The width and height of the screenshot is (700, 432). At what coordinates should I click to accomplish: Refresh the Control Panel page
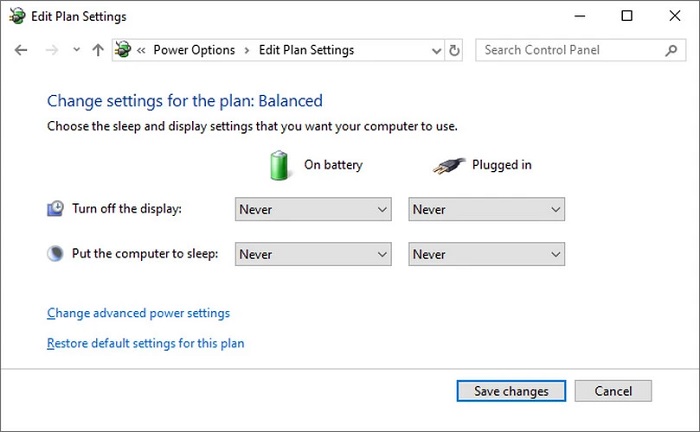[x=455, y=50]
